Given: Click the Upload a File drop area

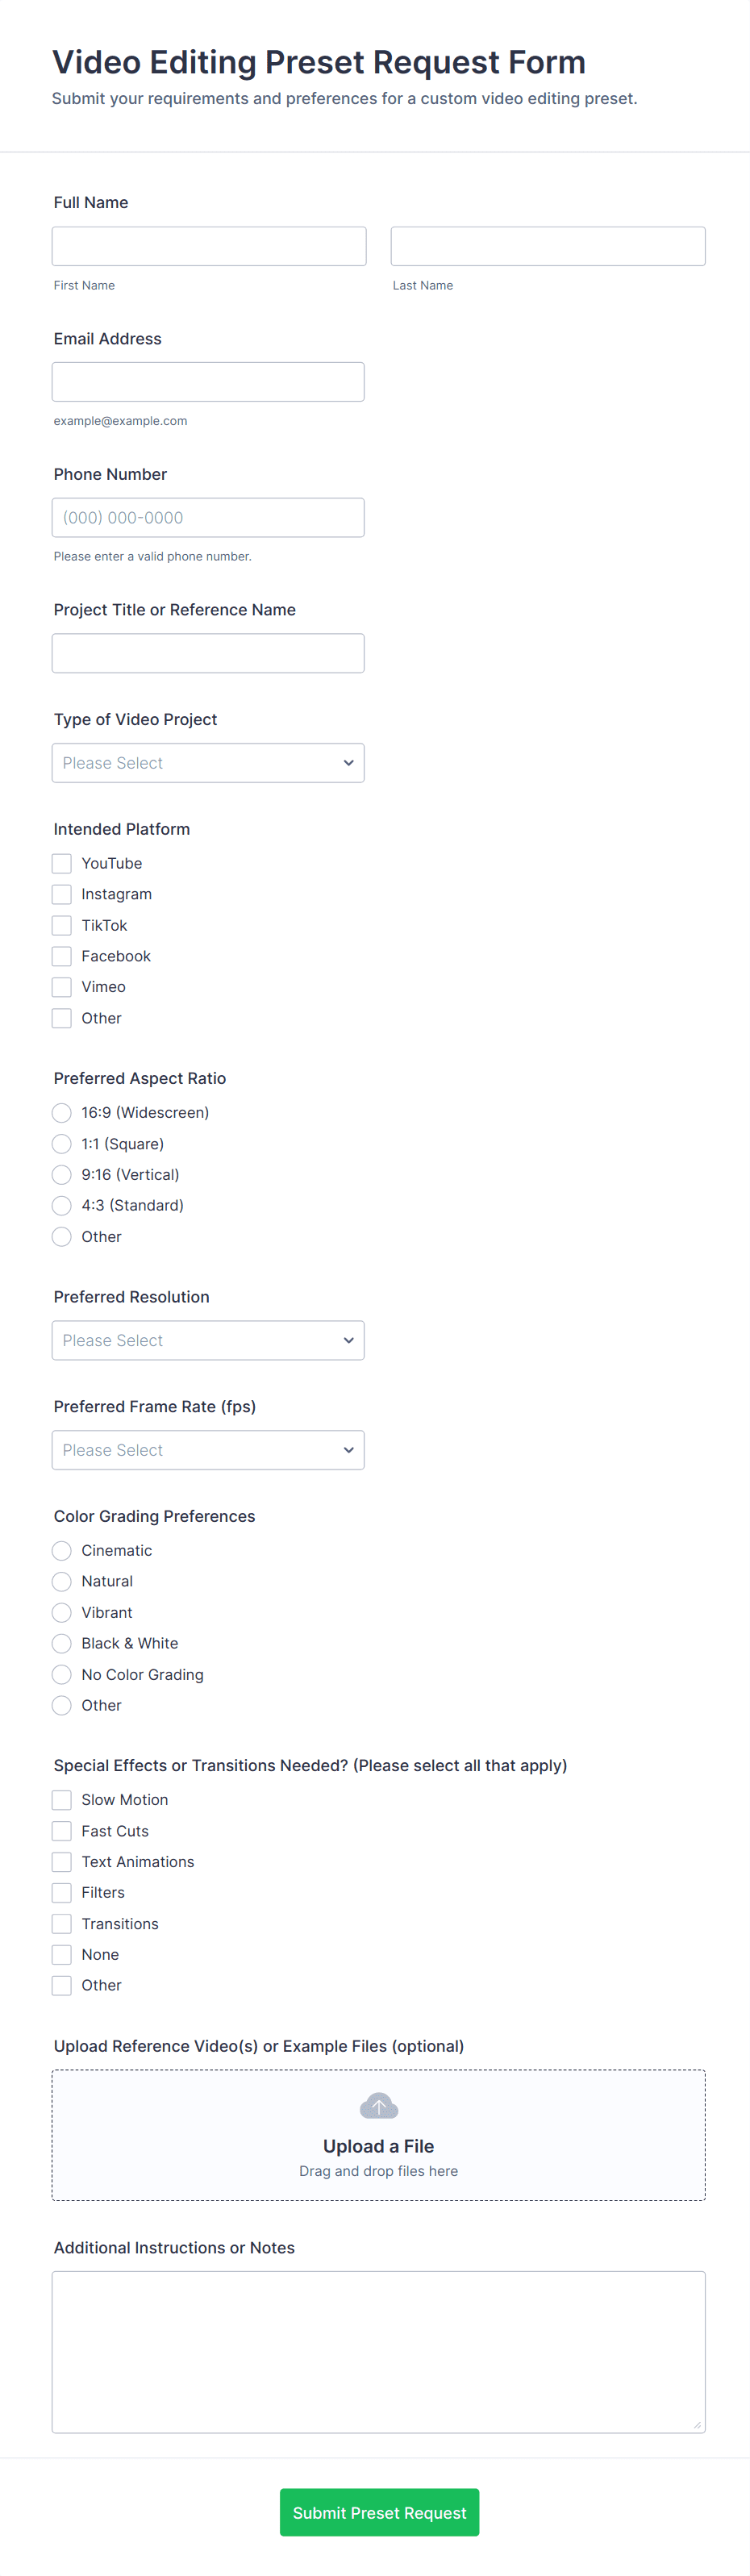Looking at the screenshot, I should coord(378,2160).
